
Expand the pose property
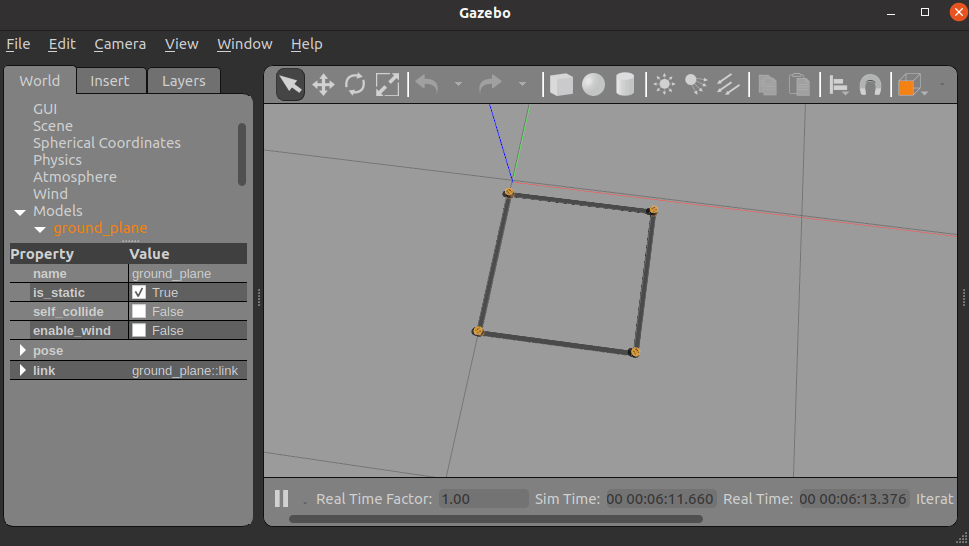pyautogui.click(x=23, y=350)
